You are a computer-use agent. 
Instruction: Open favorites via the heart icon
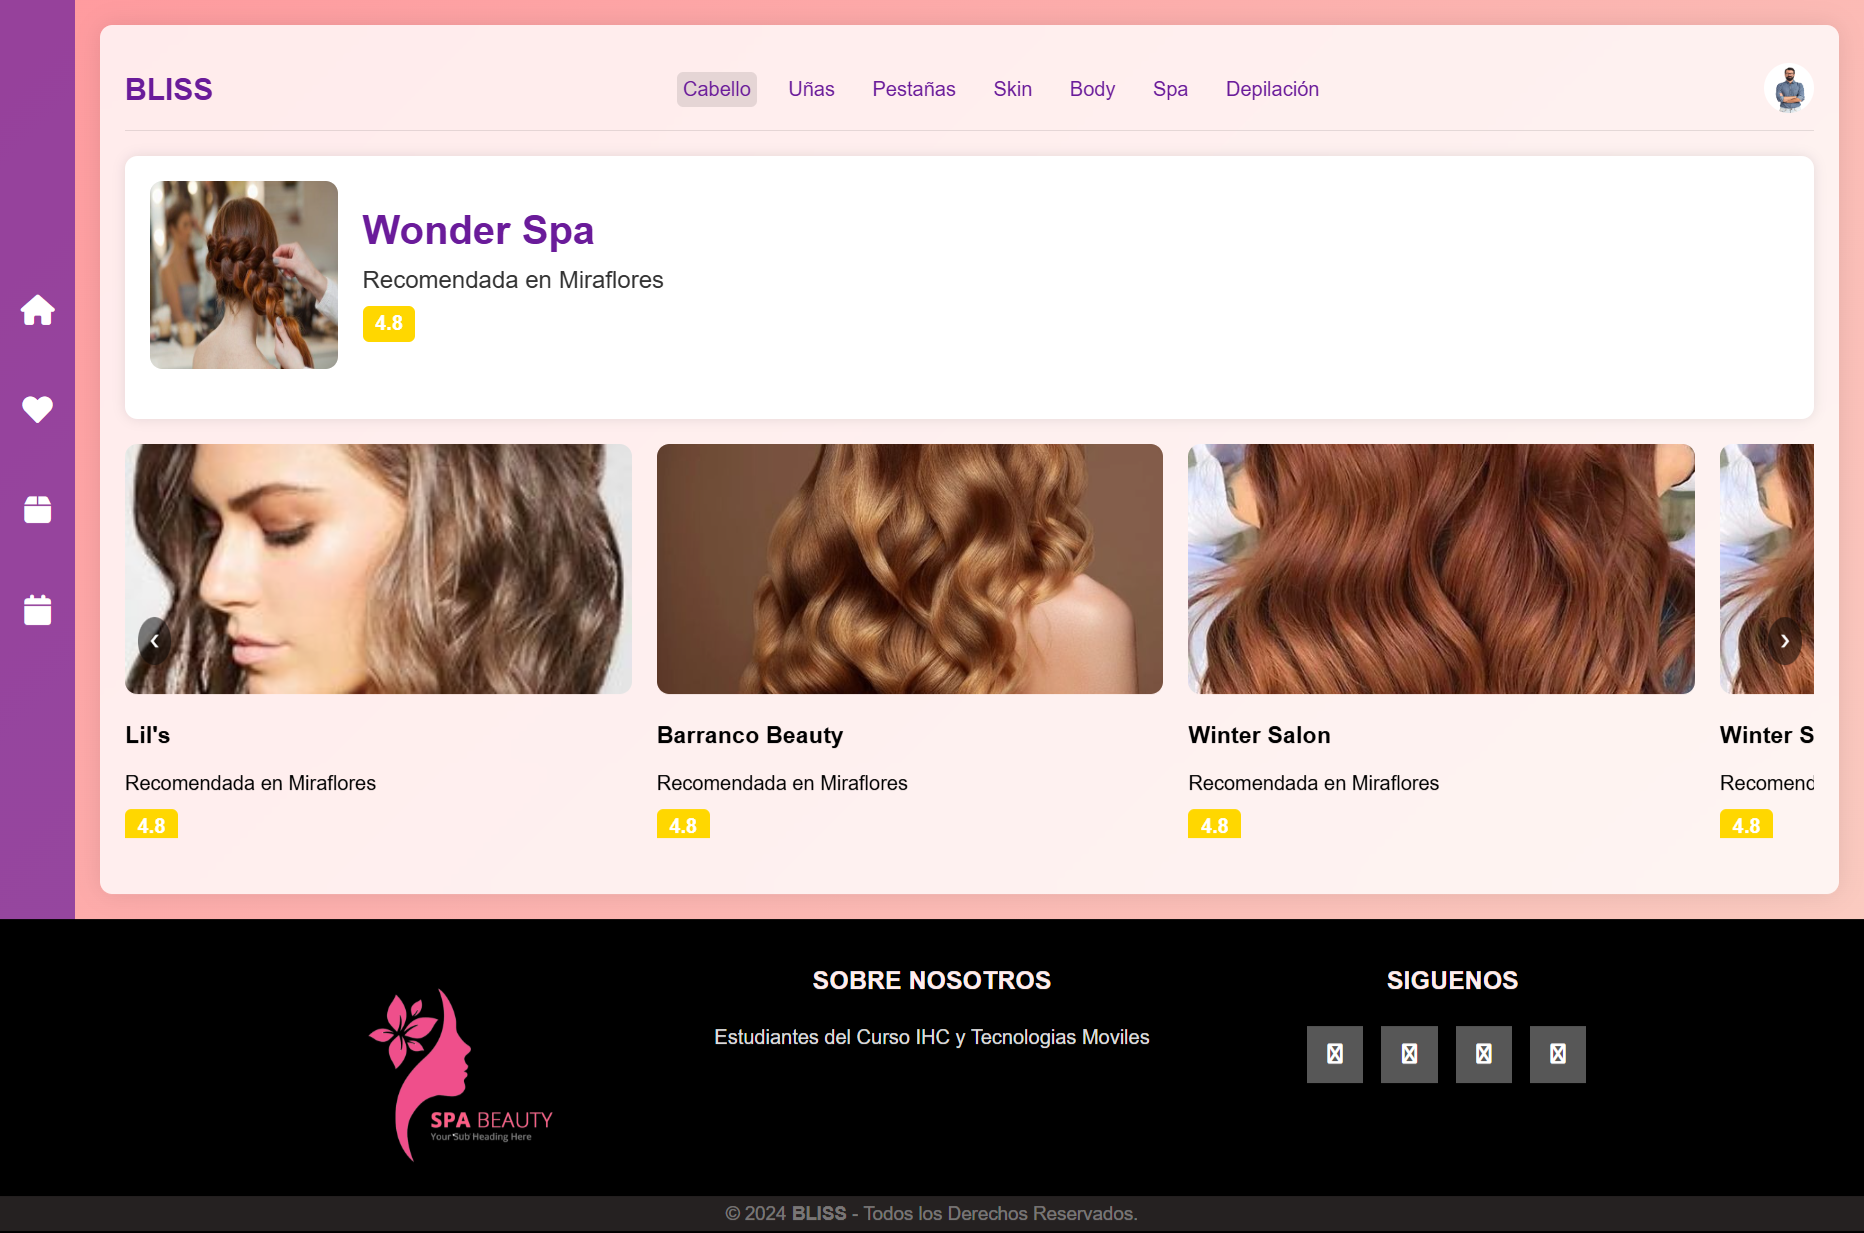tap(37, 409)
